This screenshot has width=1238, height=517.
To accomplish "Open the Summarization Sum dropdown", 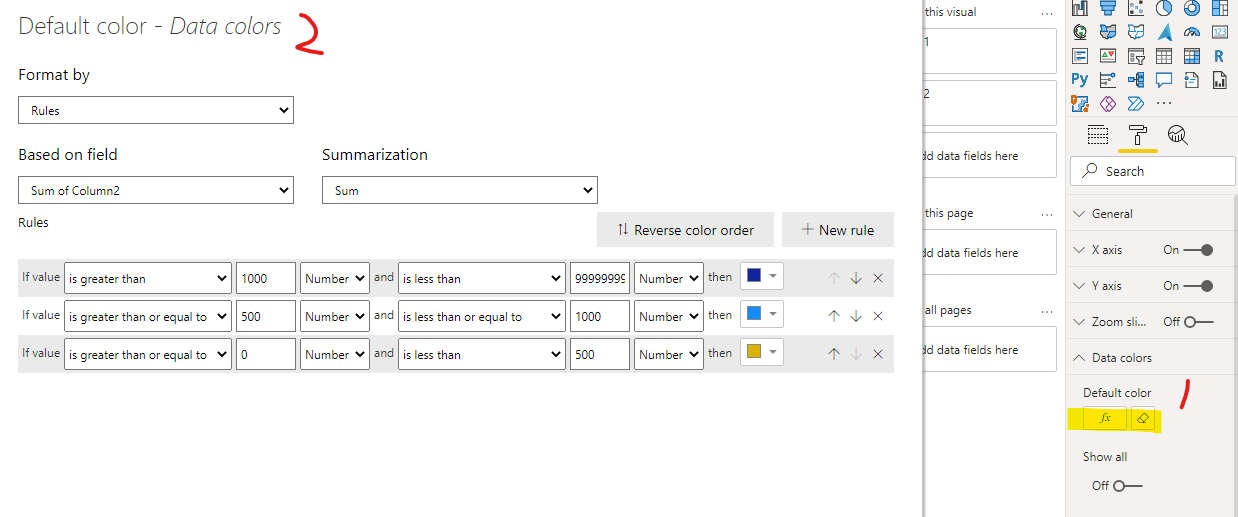I will [x=459, y=190].
